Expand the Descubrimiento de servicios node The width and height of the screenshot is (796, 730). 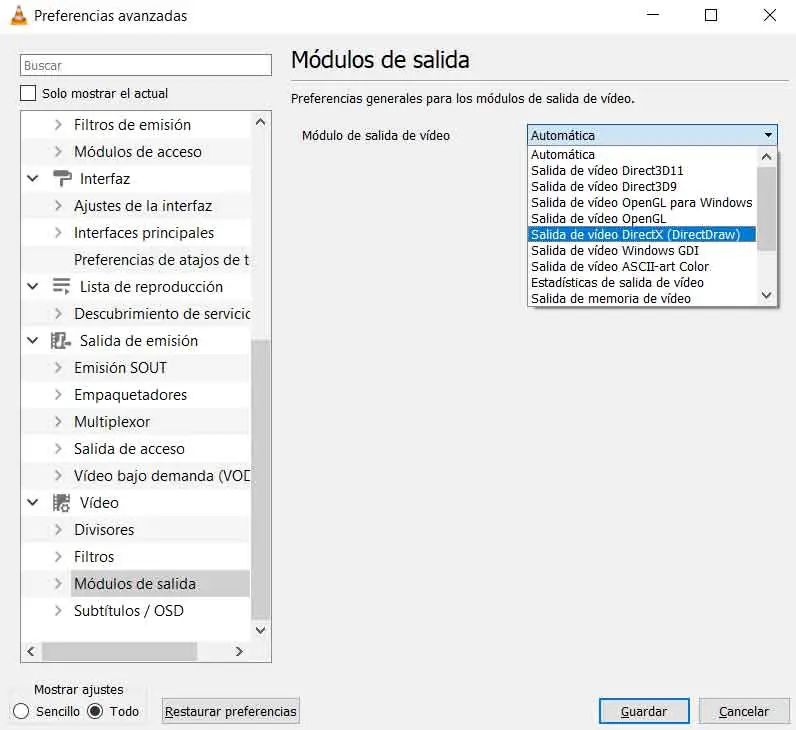point(58,314)
